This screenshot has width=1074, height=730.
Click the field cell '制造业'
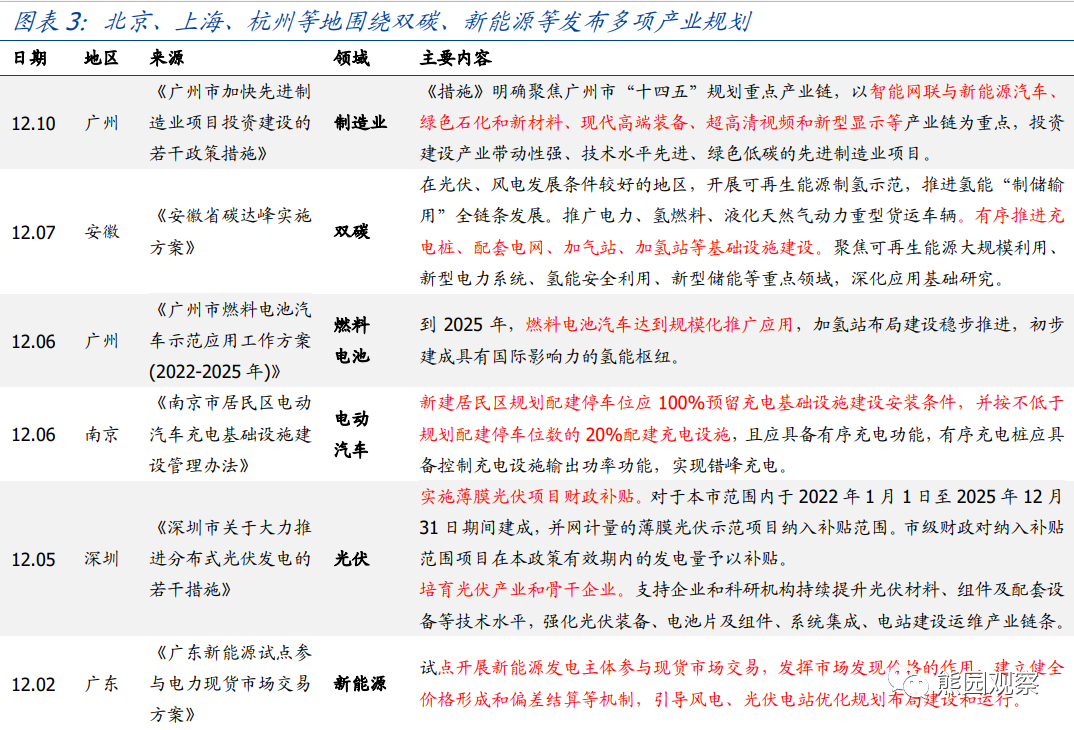coord(360,123)
